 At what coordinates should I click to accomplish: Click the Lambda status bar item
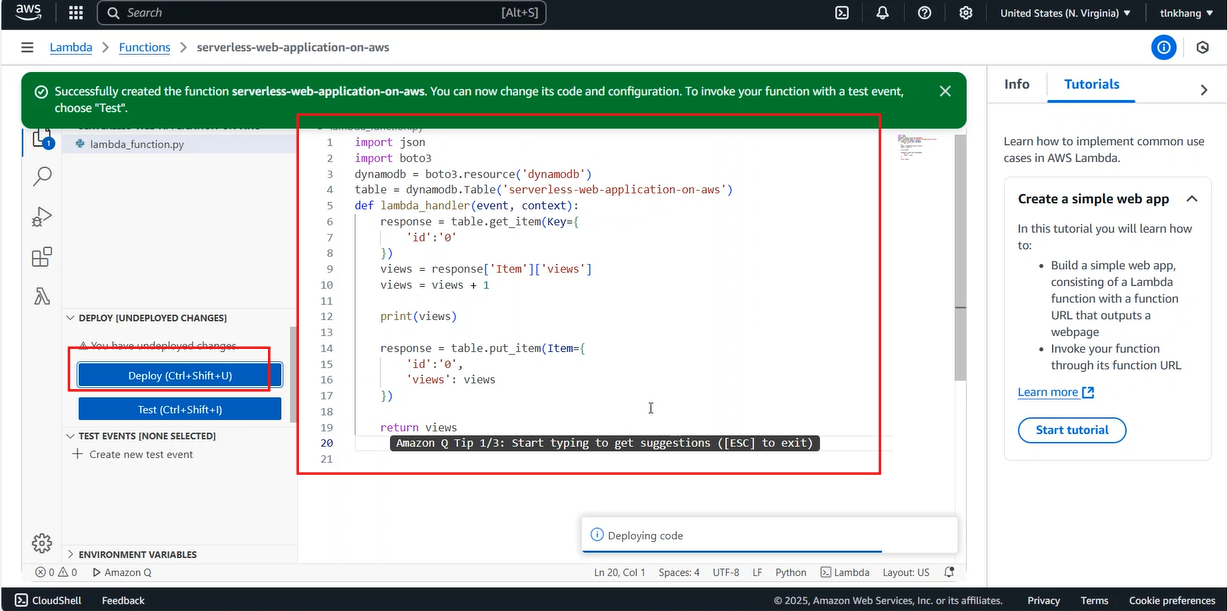845,573
